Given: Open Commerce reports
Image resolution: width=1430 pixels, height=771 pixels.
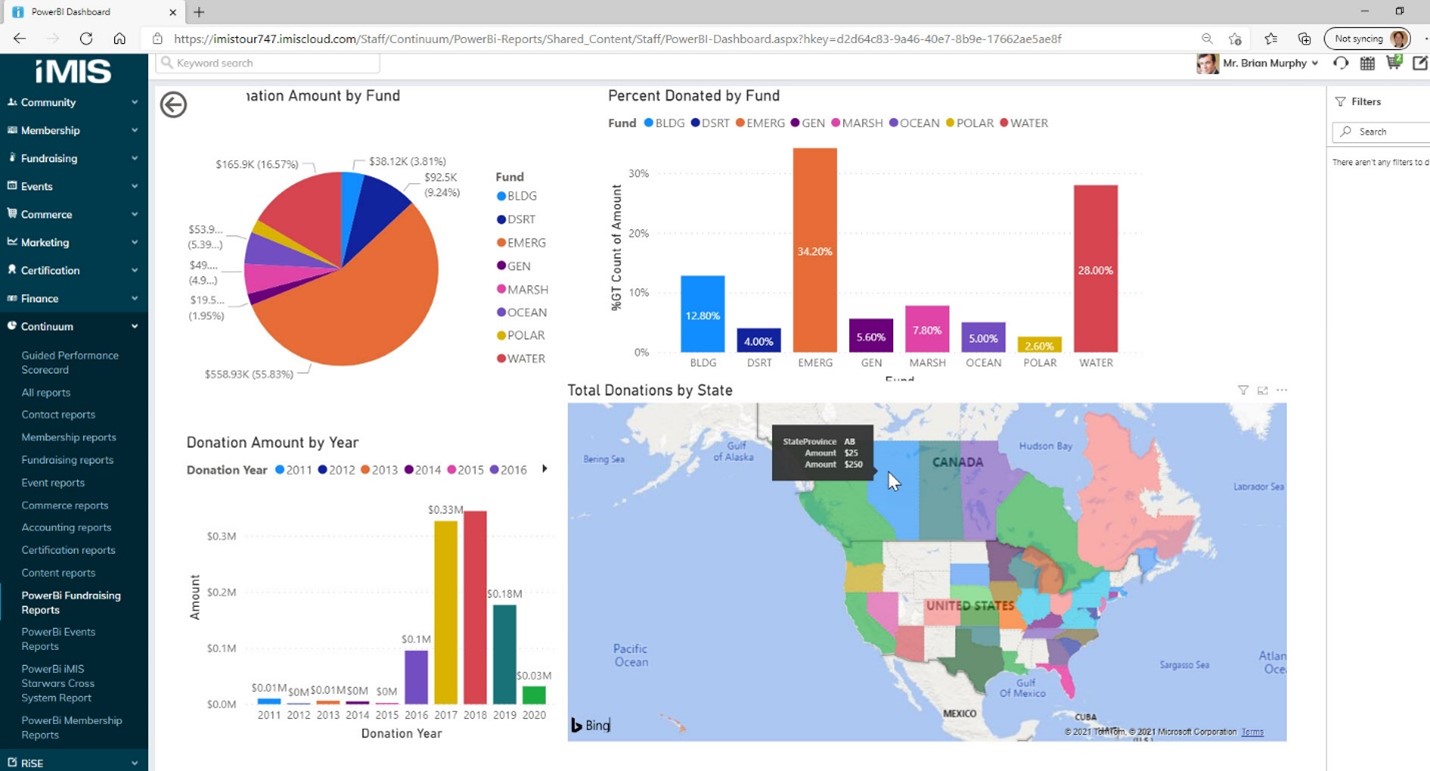Looking at the screenshot, I should pyautogui.click(x=65, y=505).
